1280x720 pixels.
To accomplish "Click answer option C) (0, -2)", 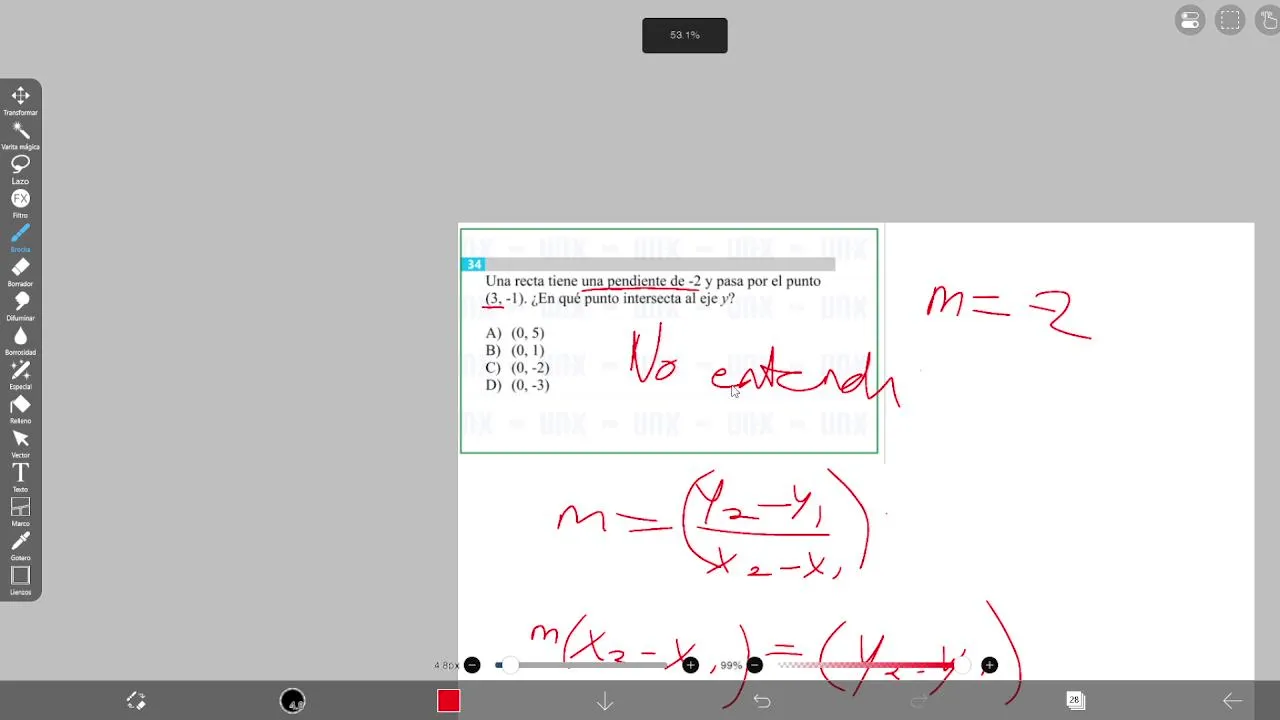I will 517,368.
